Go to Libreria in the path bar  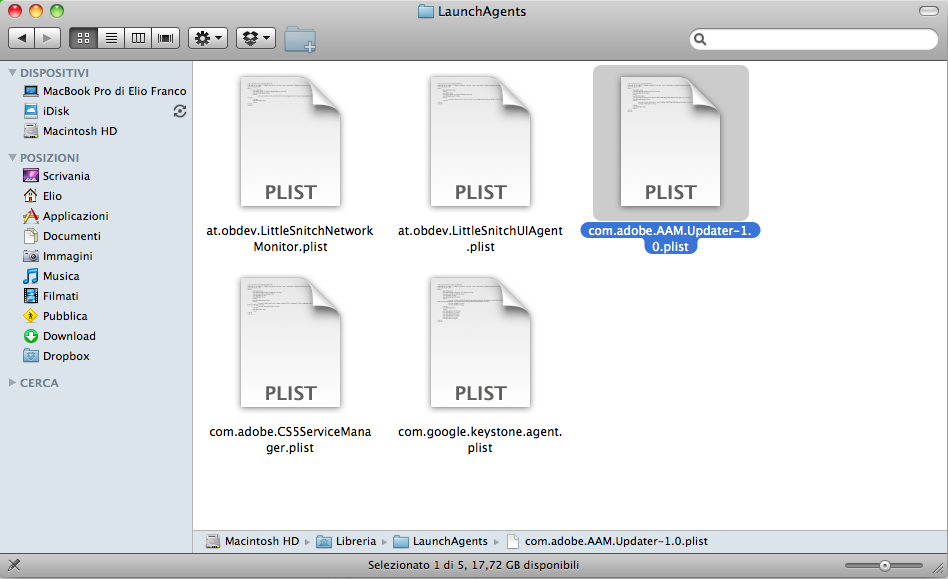[356, 541]
